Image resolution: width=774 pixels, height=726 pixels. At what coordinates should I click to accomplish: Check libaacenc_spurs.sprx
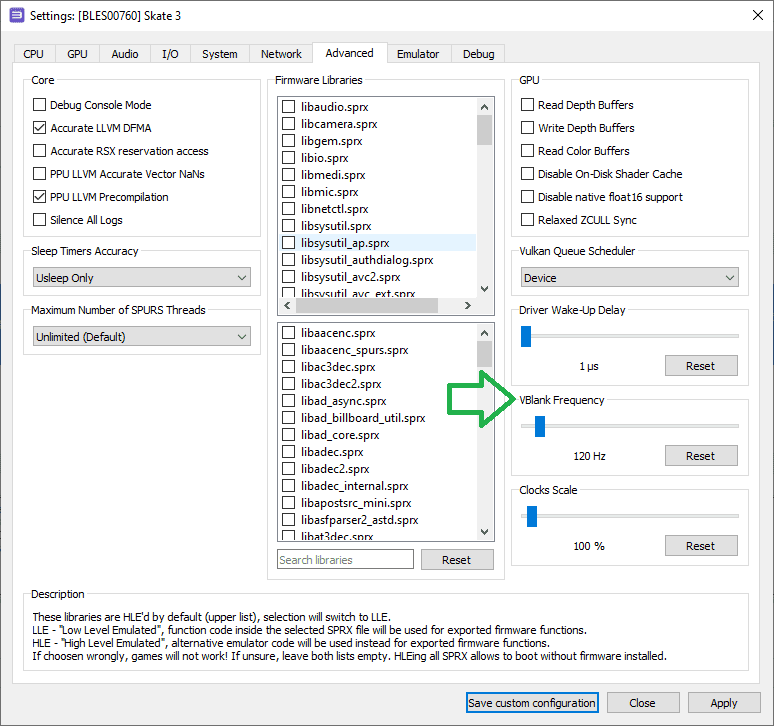(x=288, y=350)
